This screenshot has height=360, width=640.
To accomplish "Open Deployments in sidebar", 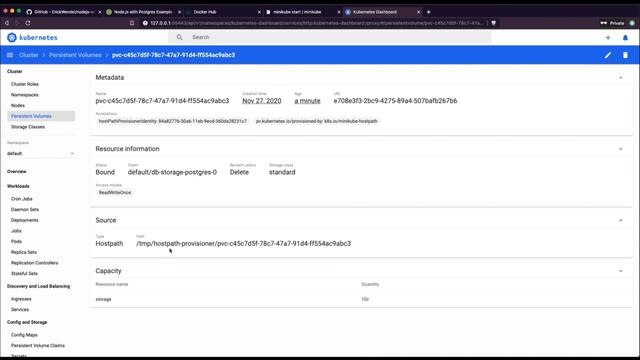I will pyautogui.click(x=24, y=220).
